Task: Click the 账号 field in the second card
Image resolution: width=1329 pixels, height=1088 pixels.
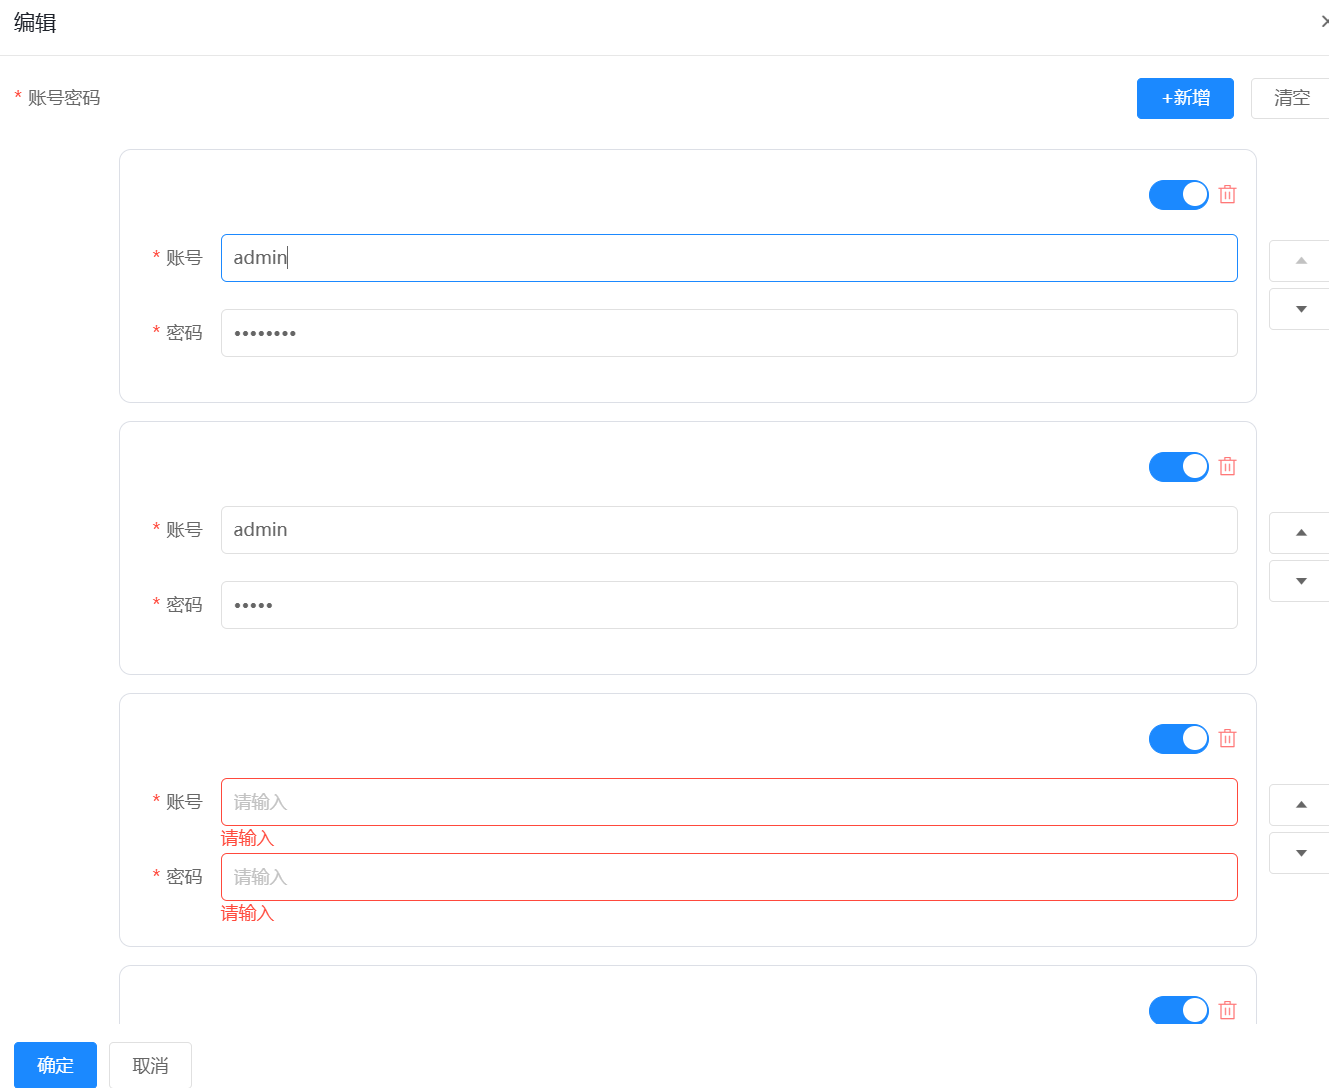Action: pyautogui.click(x=729, y=530)
